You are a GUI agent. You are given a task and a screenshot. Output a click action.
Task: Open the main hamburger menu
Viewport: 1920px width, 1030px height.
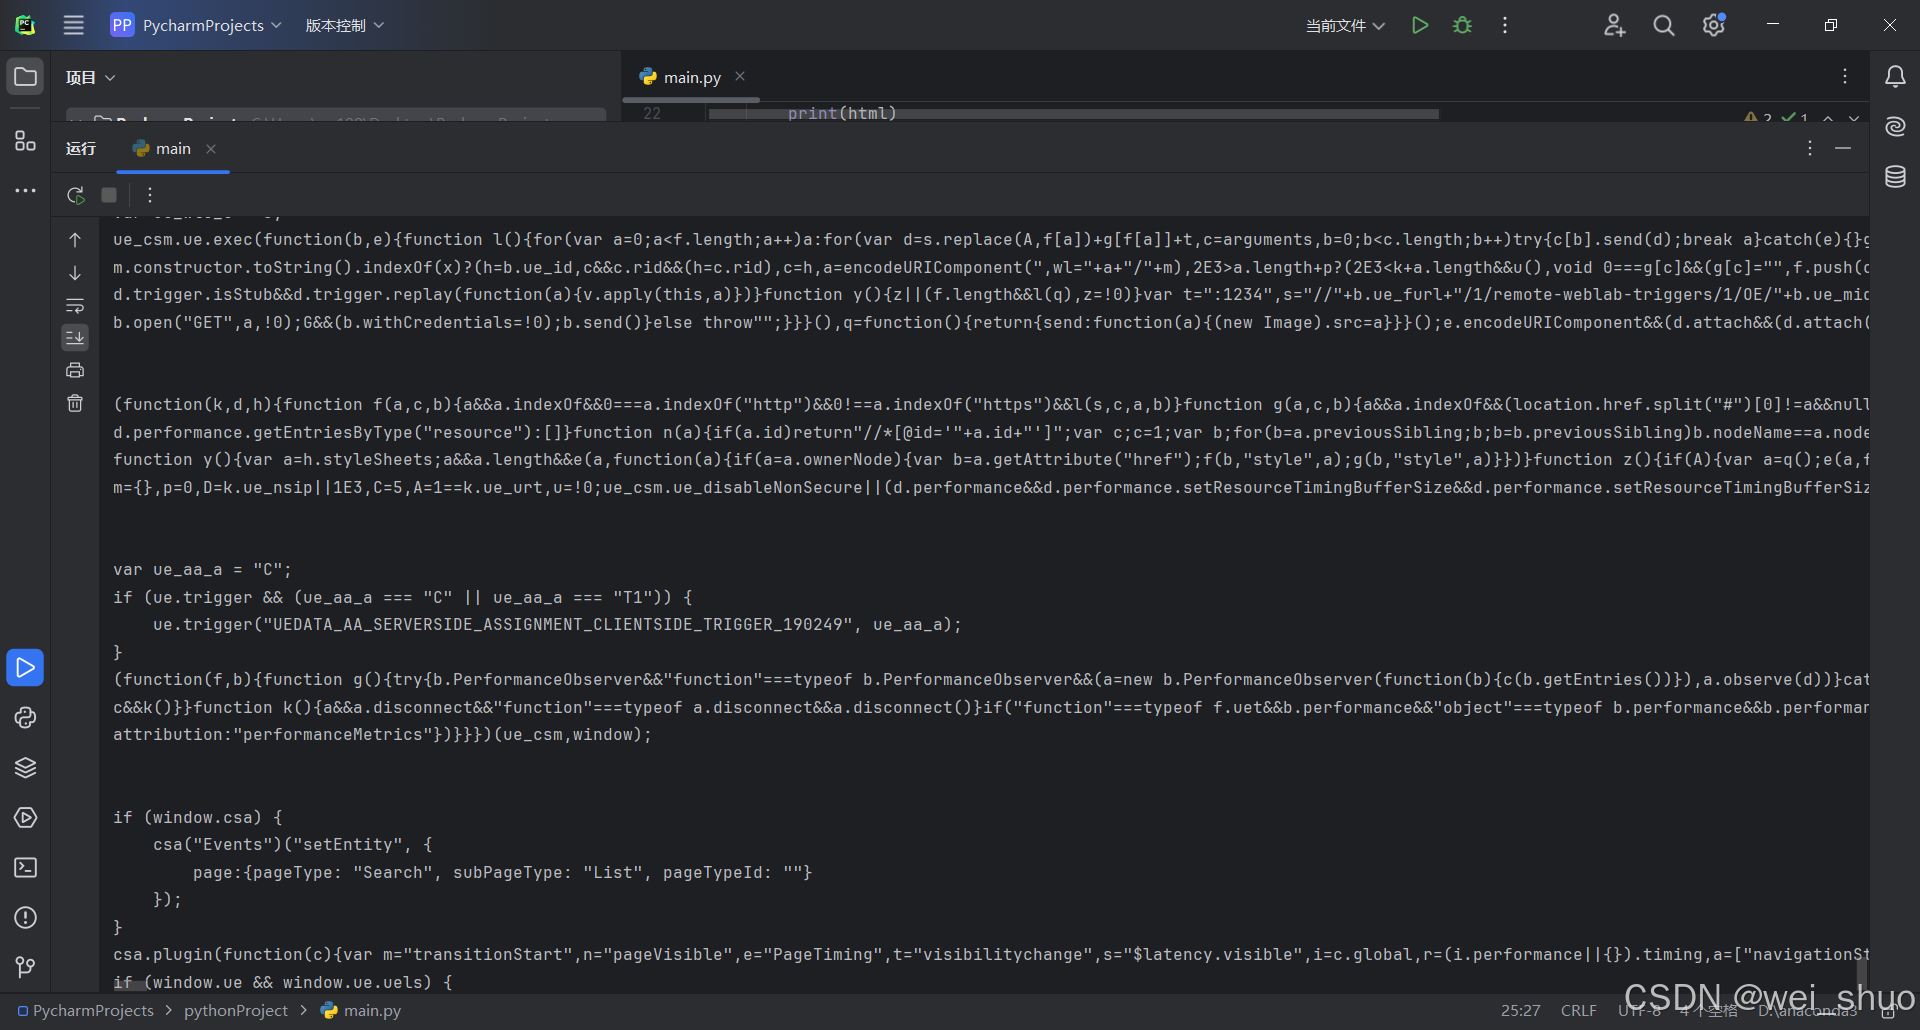(74, 25)
